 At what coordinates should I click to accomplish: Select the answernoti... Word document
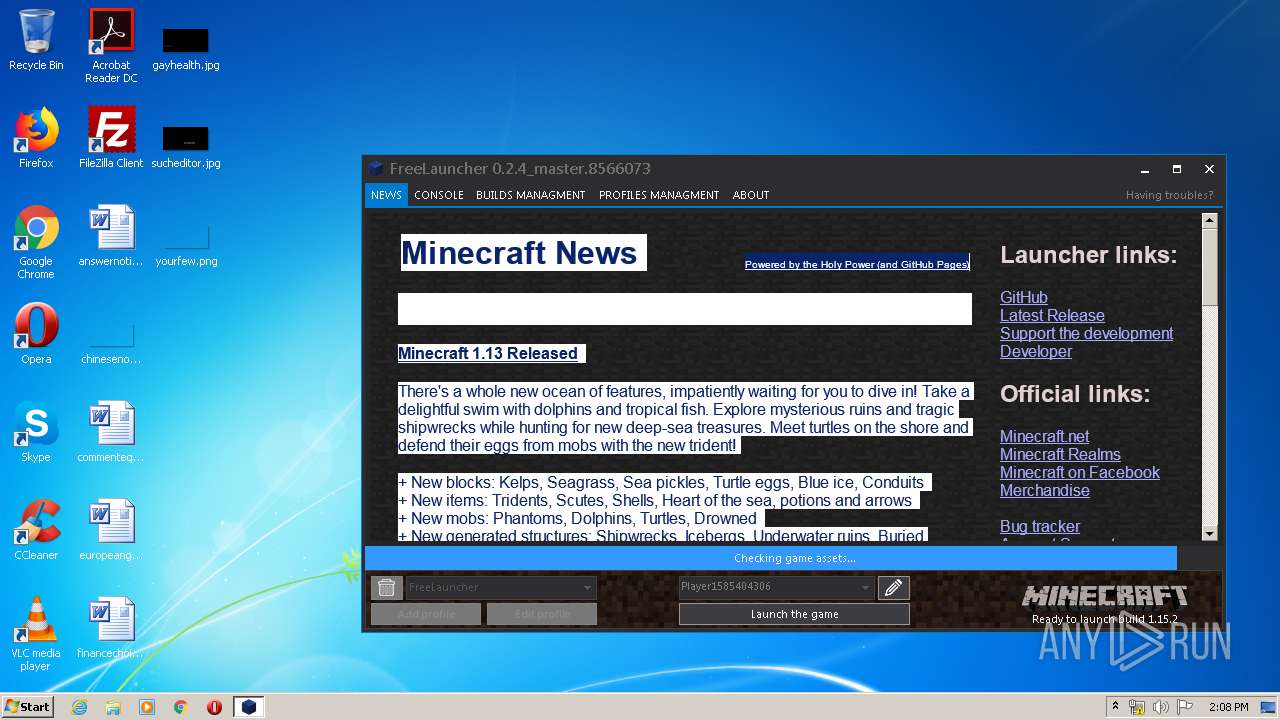pos(111,236)
